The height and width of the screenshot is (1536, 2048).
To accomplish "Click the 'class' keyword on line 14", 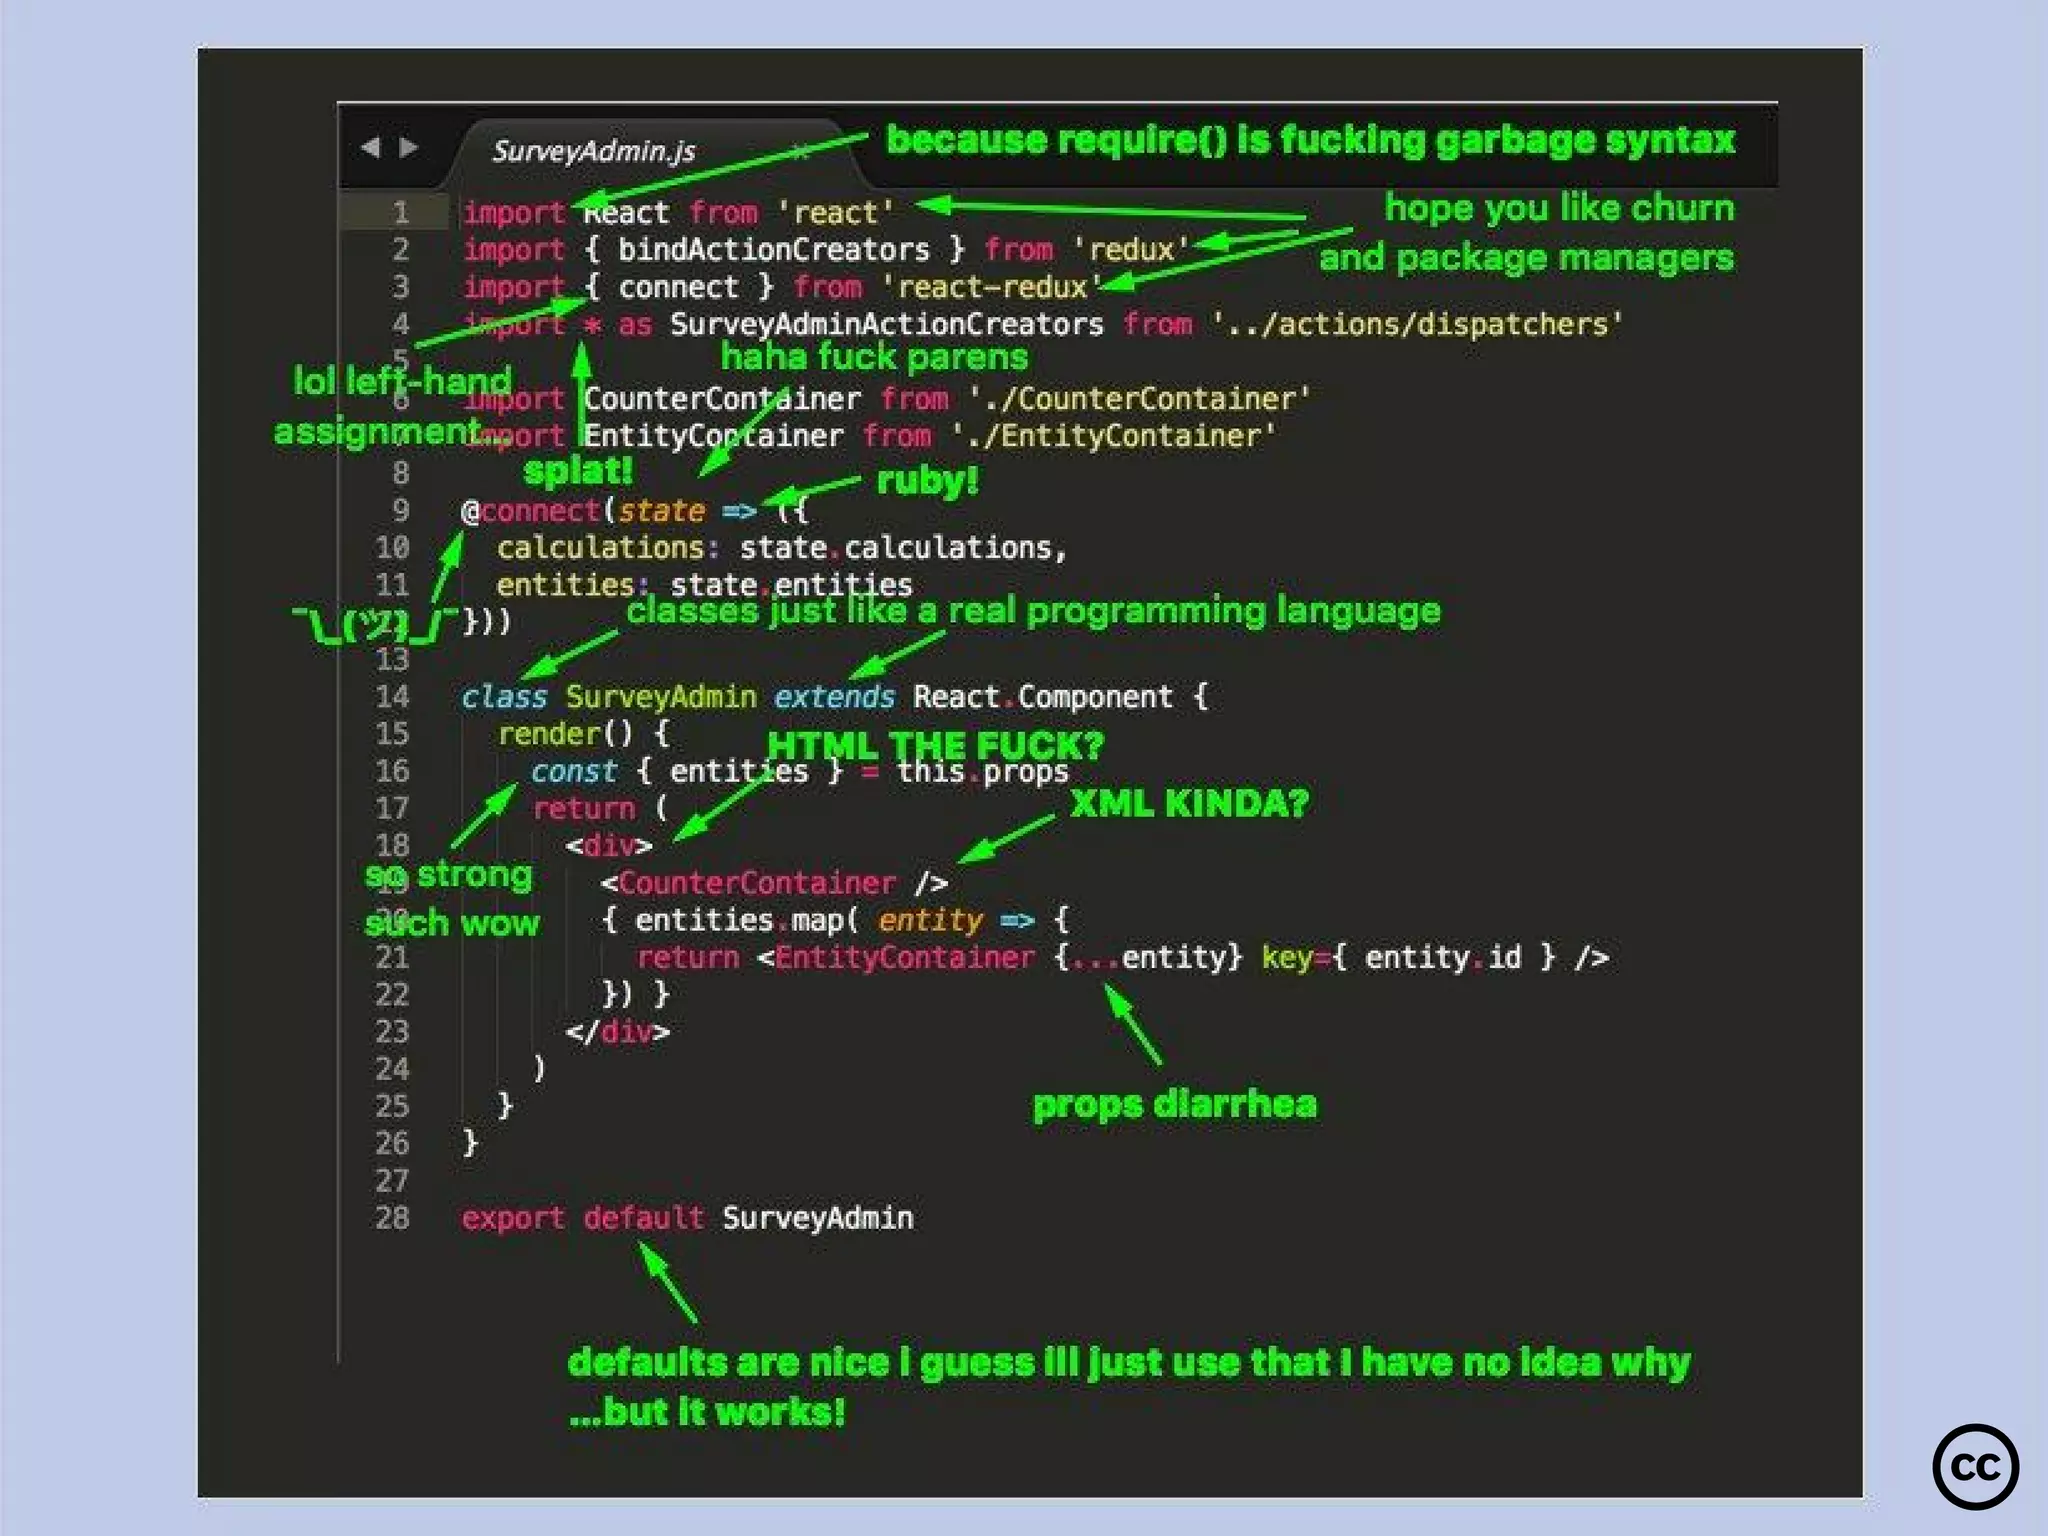I will click(x=504, y=697).
